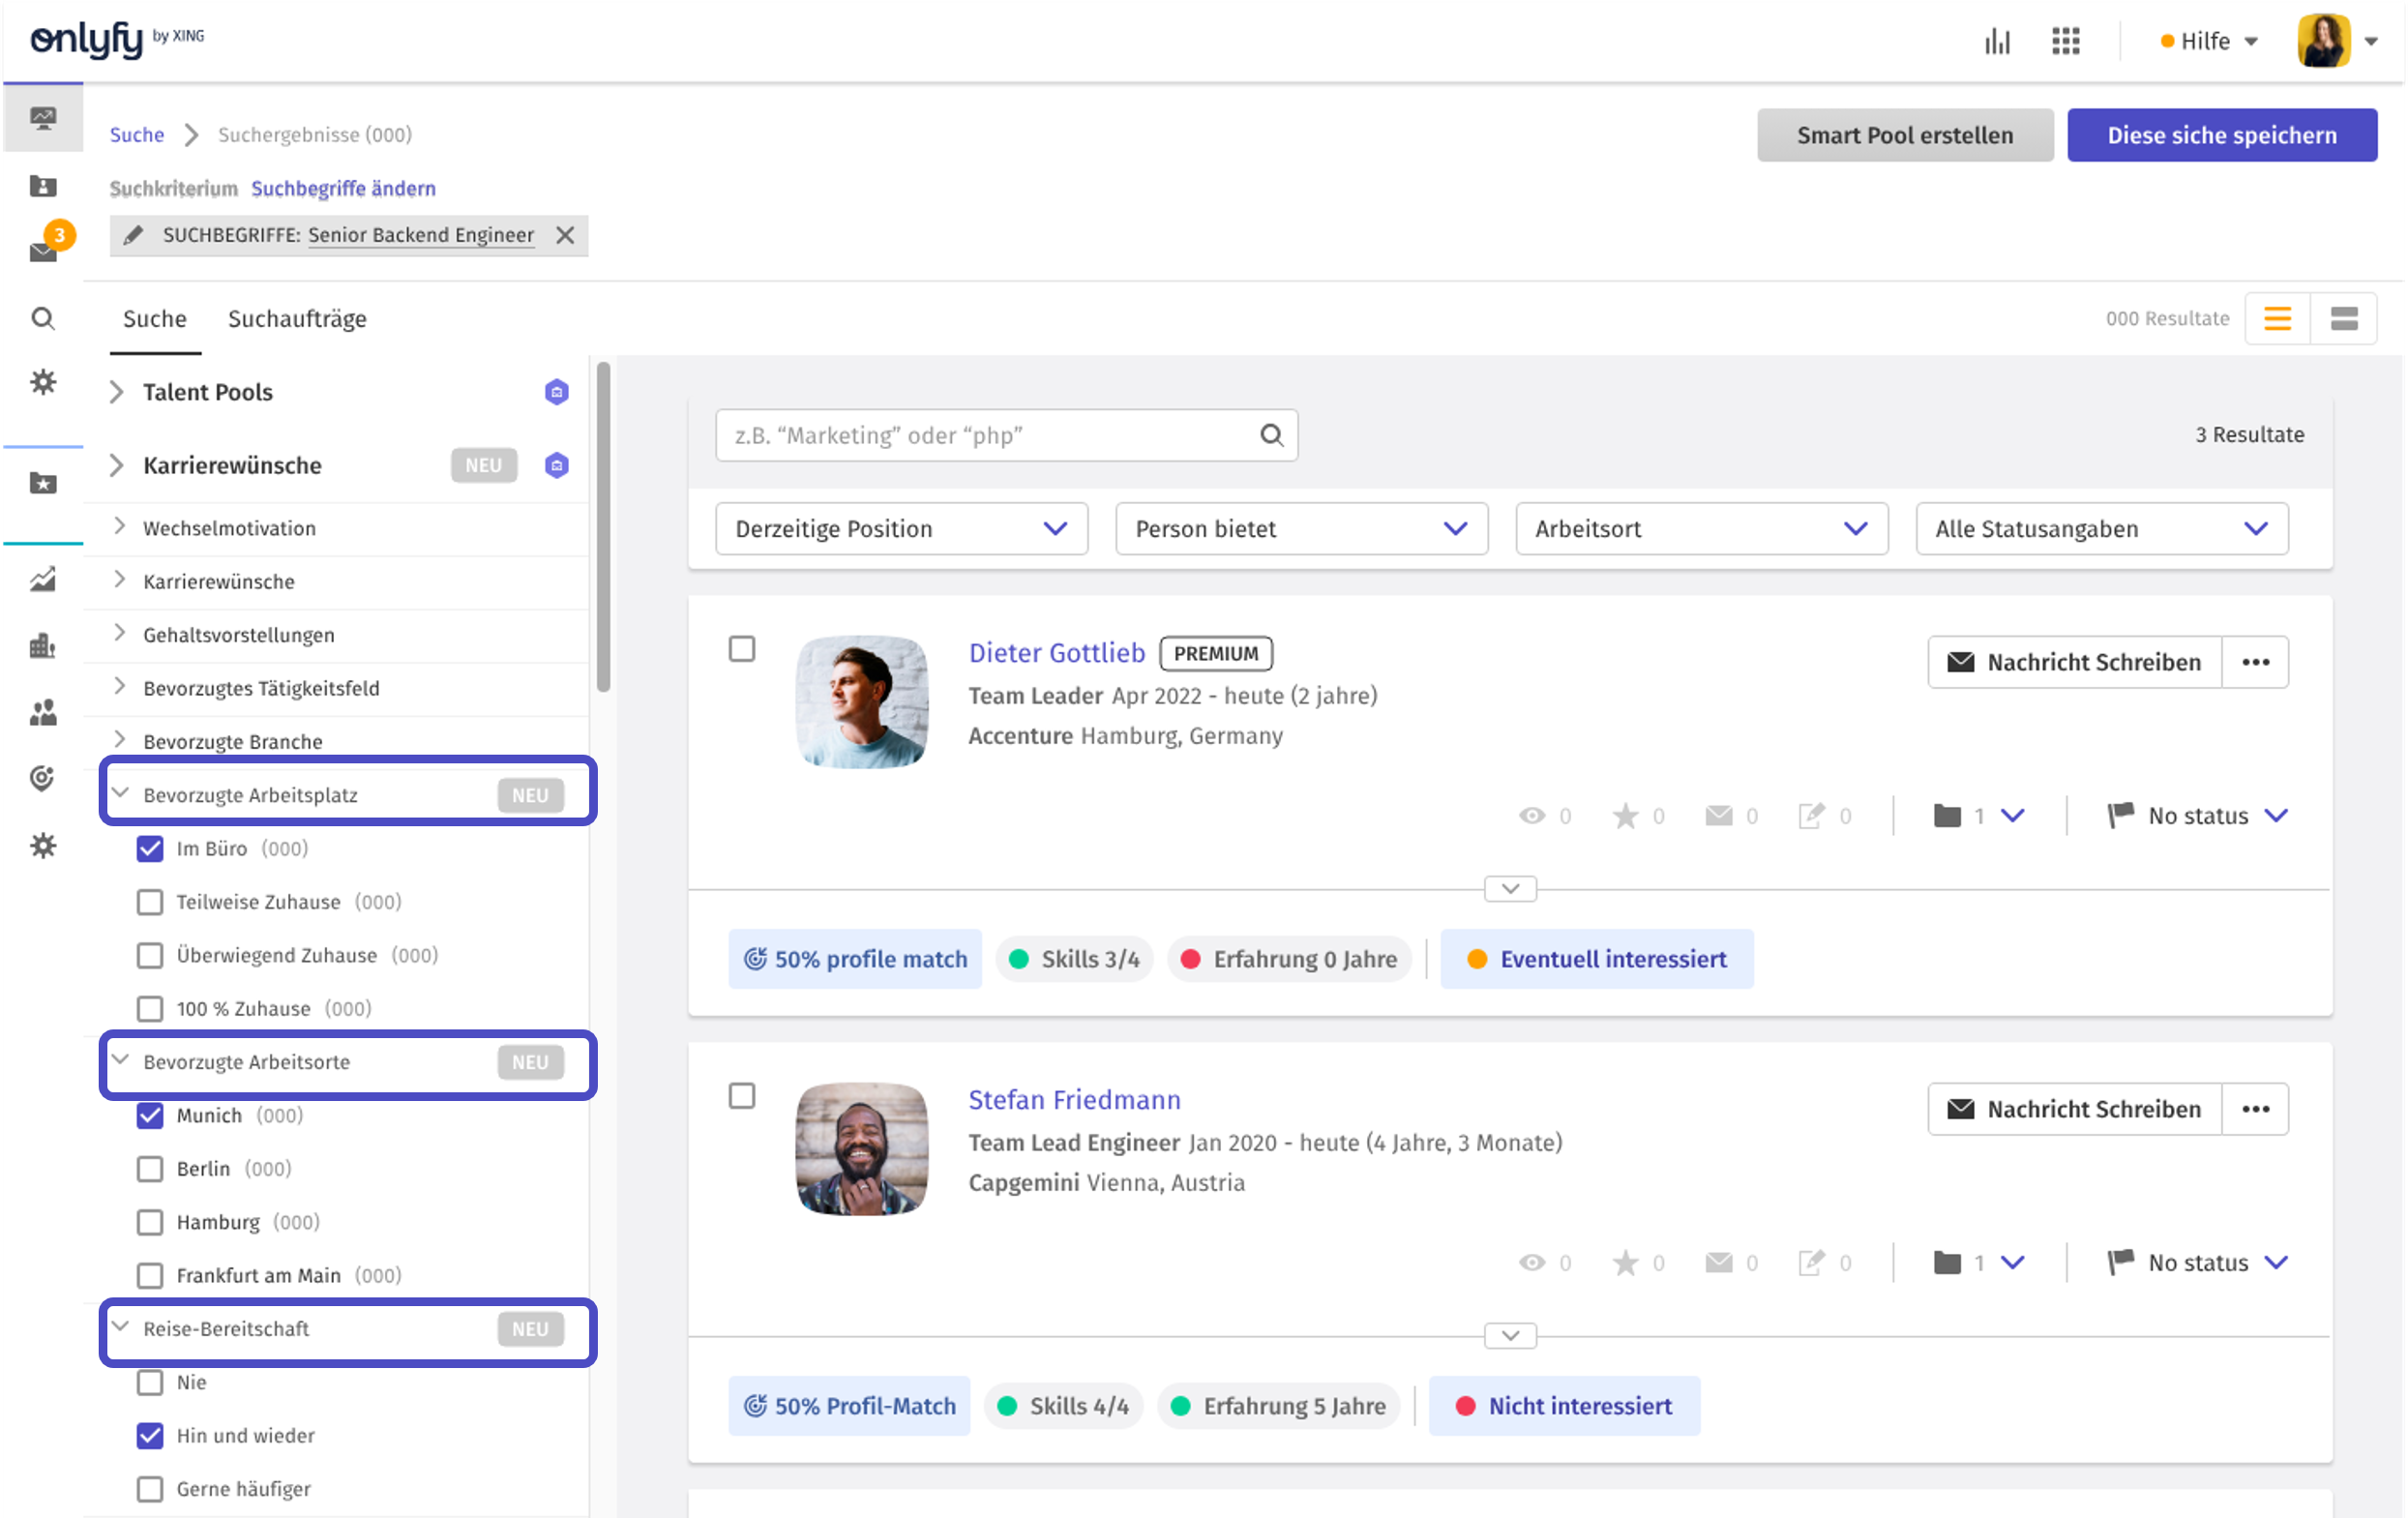Screen dimensions: 2408x1518
Task: Switch to card view icon
Action: (x=2343, y=318)
